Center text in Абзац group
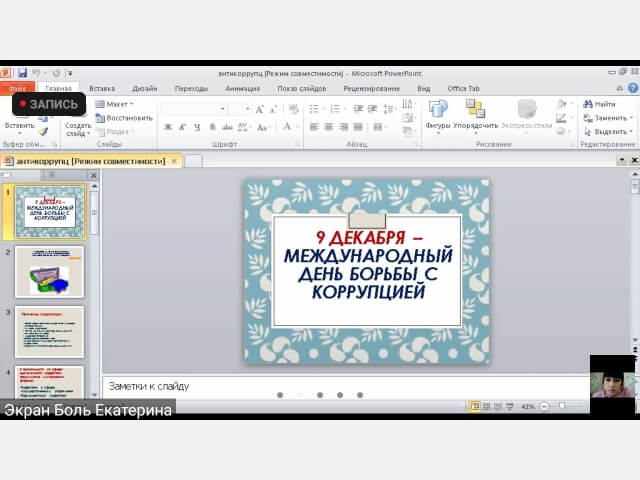Viewport: 640px width, 480px height. (x=329, y=127)
